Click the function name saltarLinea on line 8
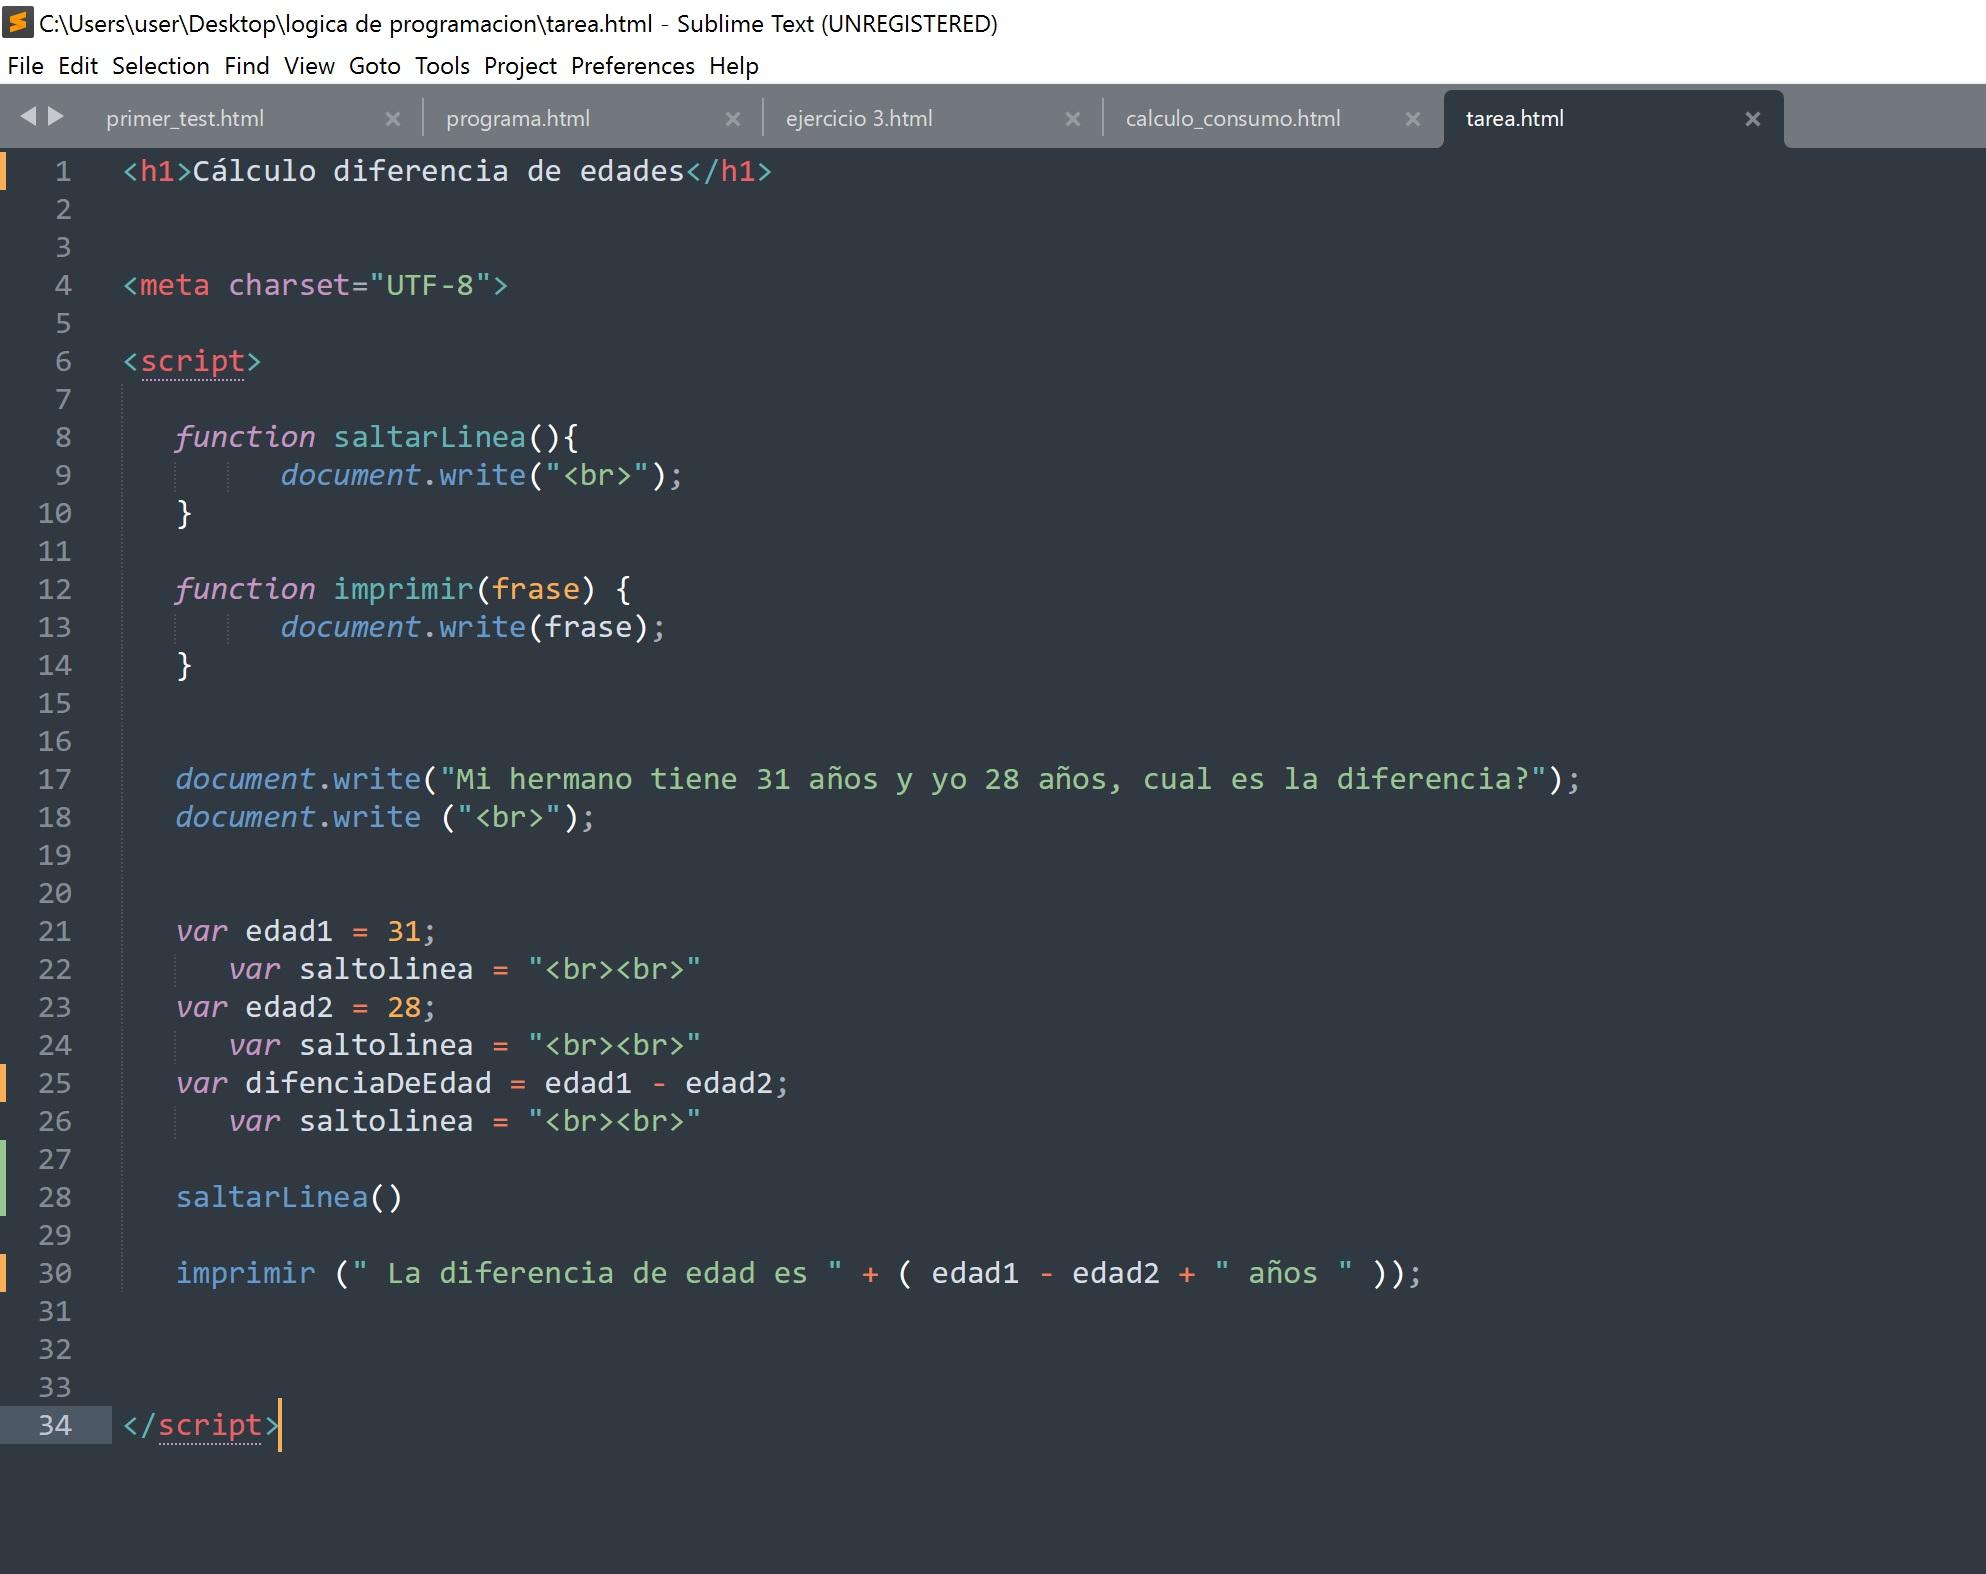 (430, 437)
